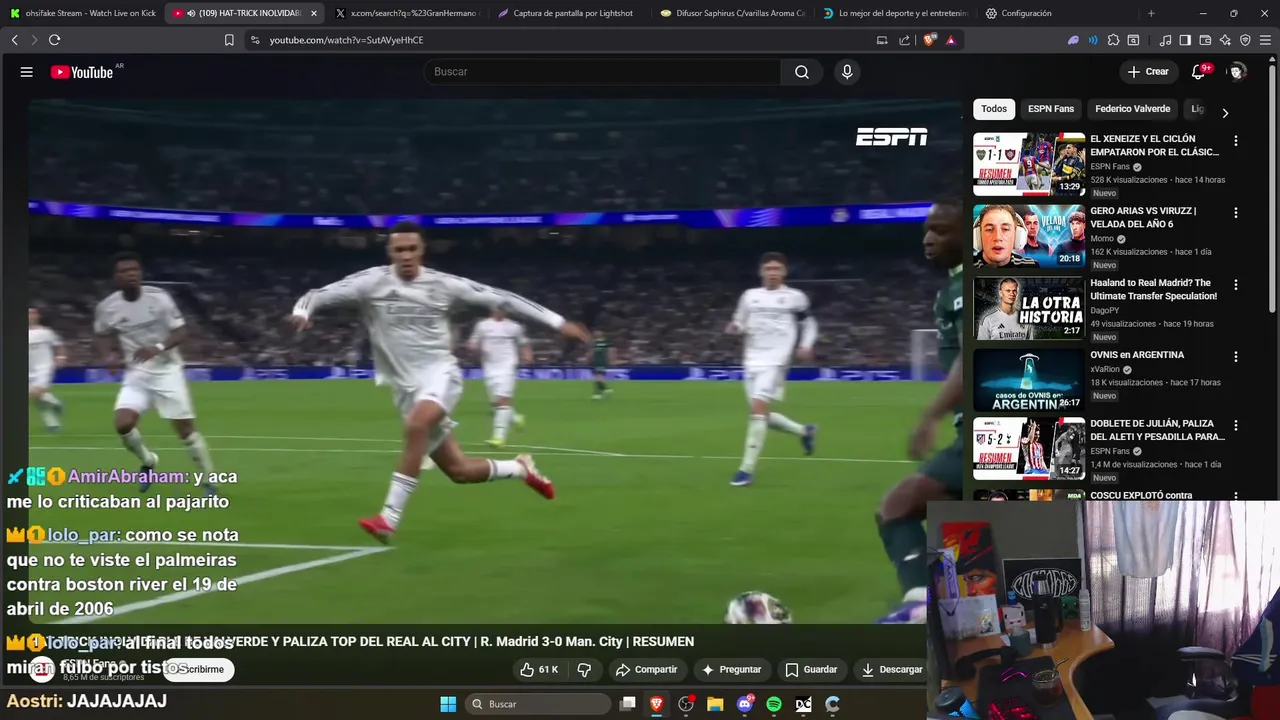
Task: Open options for Haaland to Real Madrid video
Action: point(1236,285)
